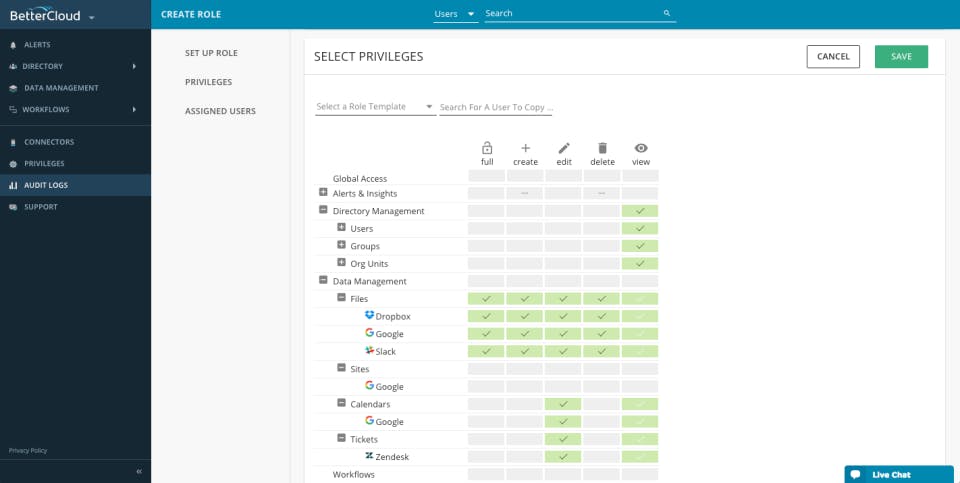Click the create plus column icon
The height and width of the screenshot is (483, 960).
tap(525, 148)
